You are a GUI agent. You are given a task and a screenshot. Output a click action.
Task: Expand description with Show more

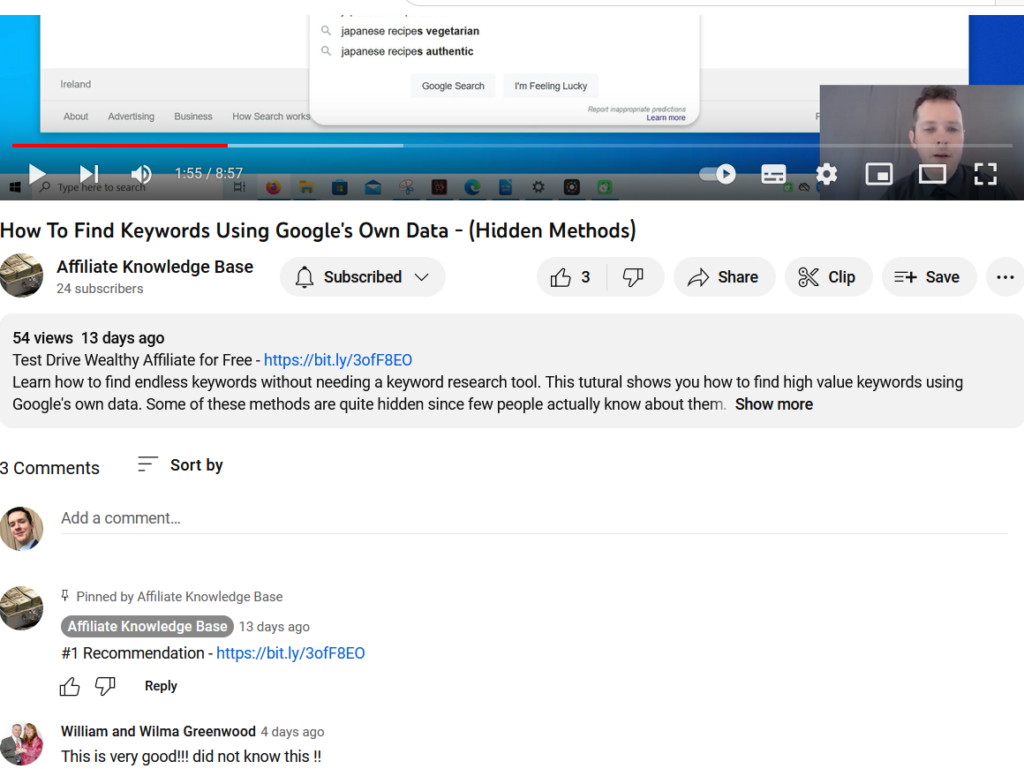pyautogui.click(x=774, y=405)
